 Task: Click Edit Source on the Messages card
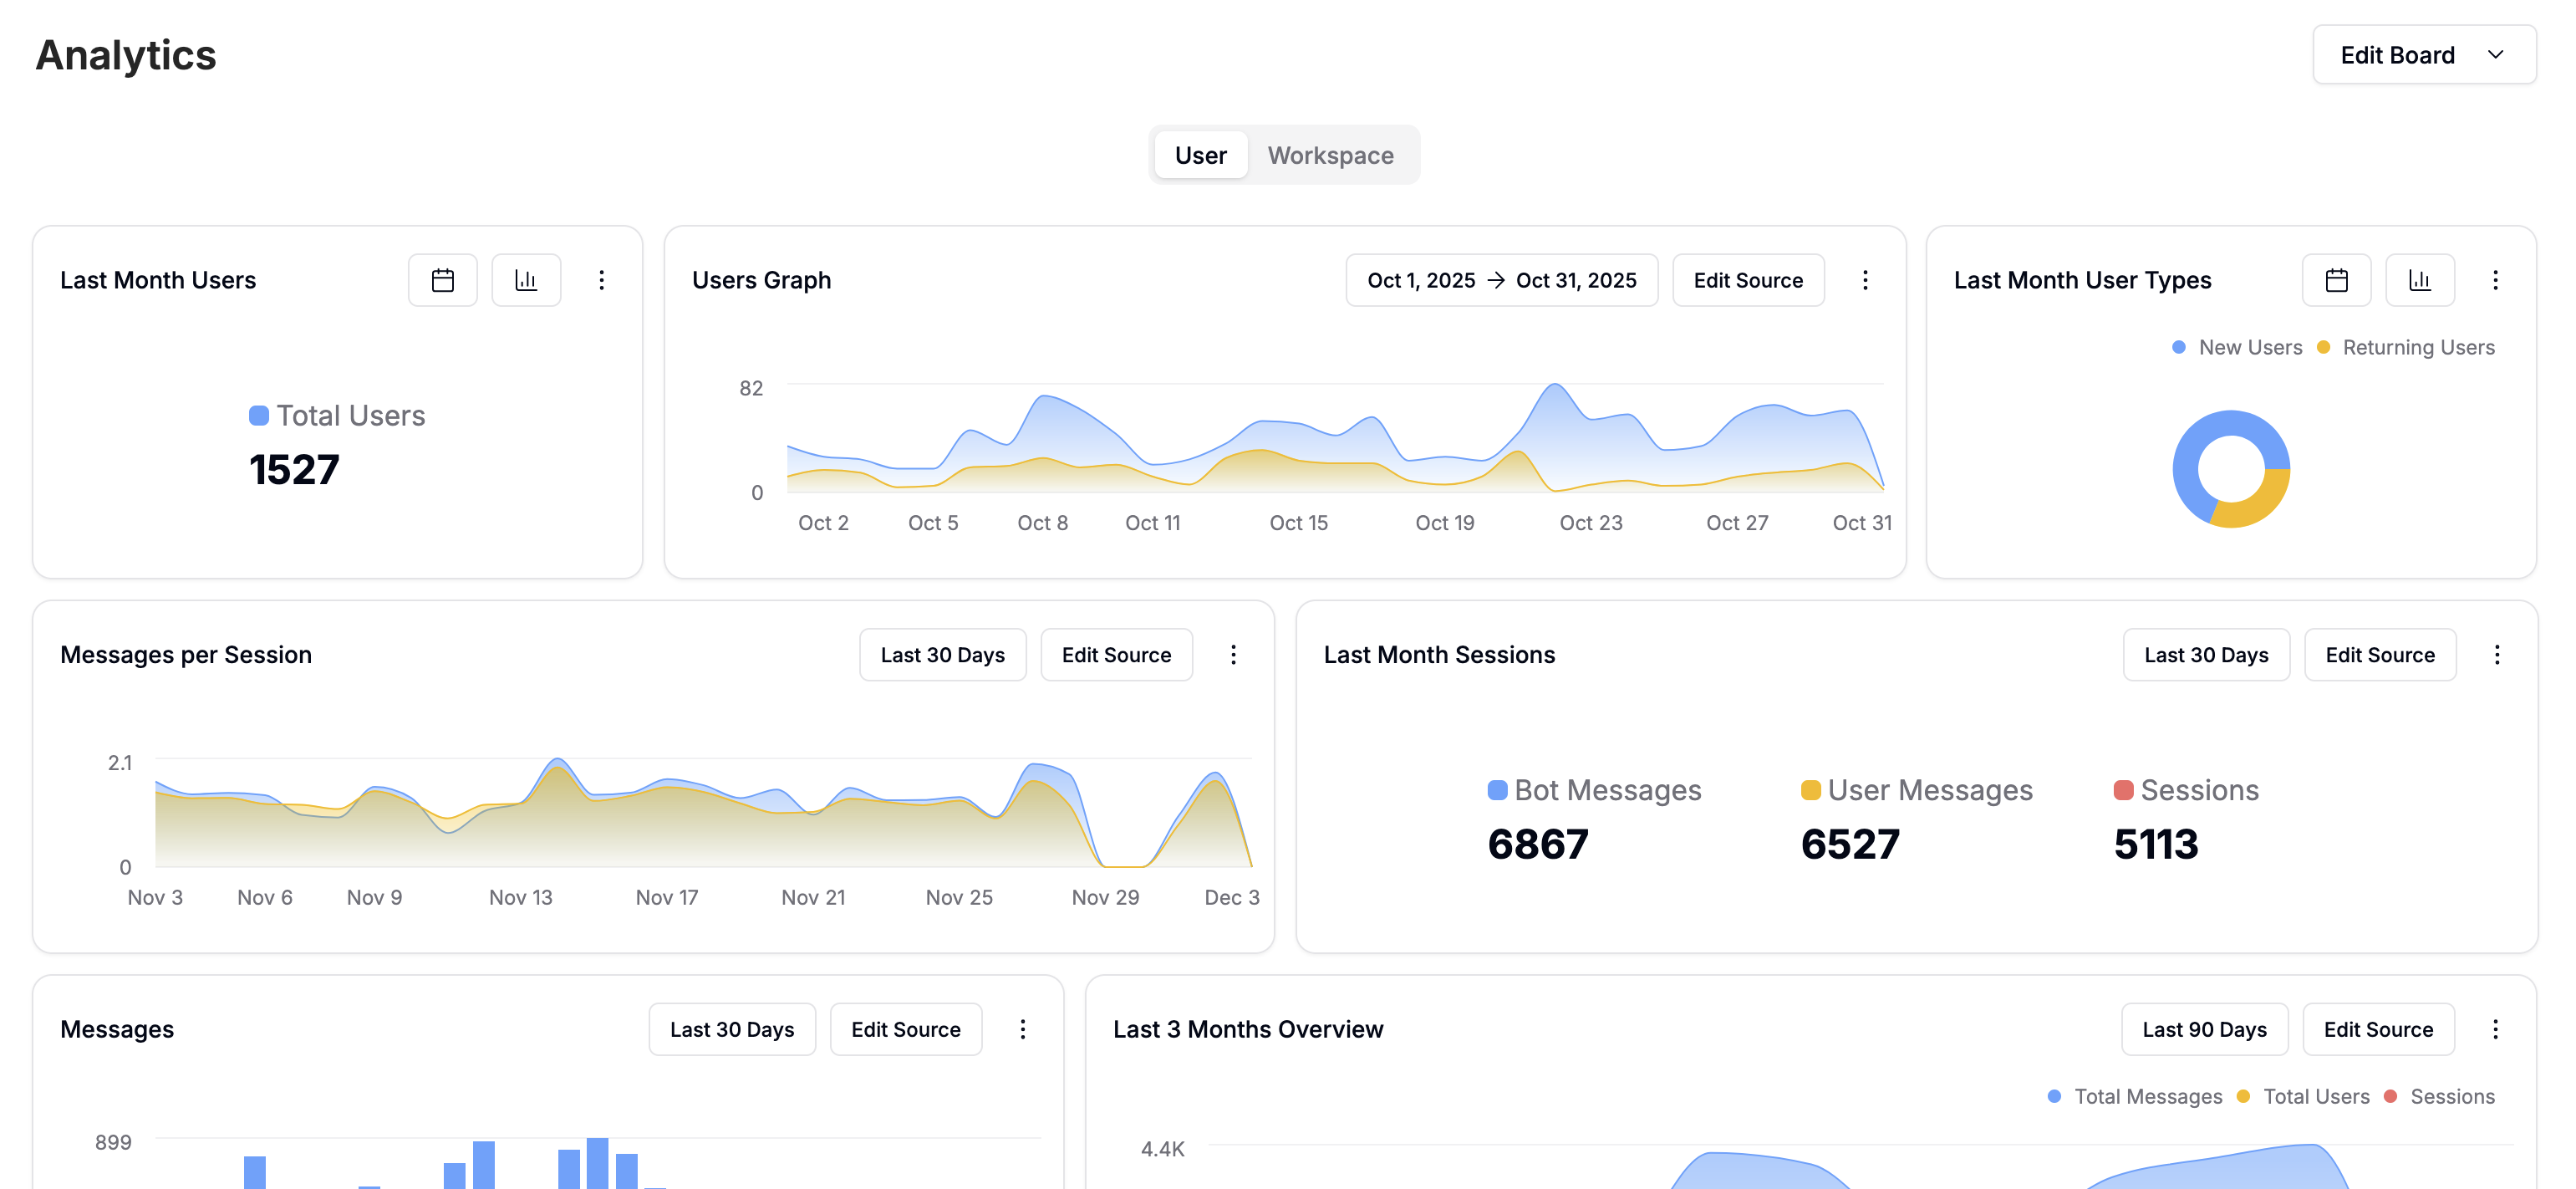[905, 1029]
